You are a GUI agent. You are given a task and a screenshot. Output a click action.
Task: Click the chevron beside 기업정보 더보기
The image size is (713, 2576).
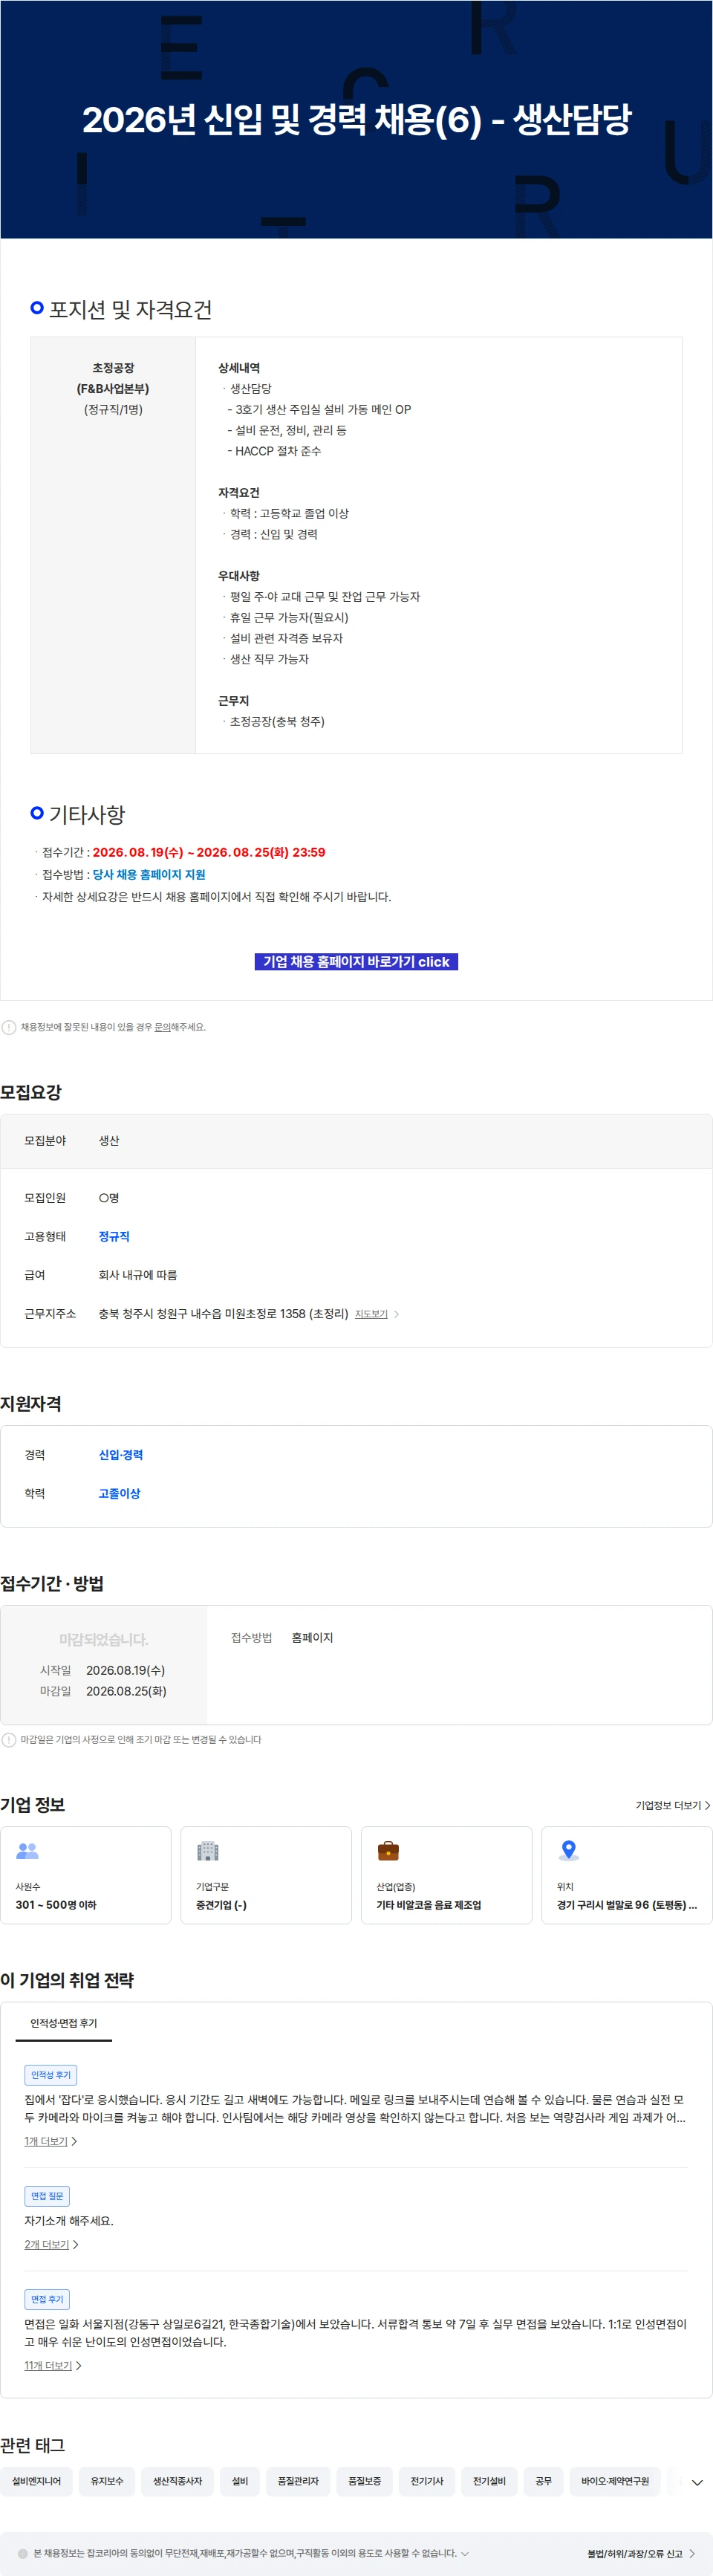pos(708,1805)
